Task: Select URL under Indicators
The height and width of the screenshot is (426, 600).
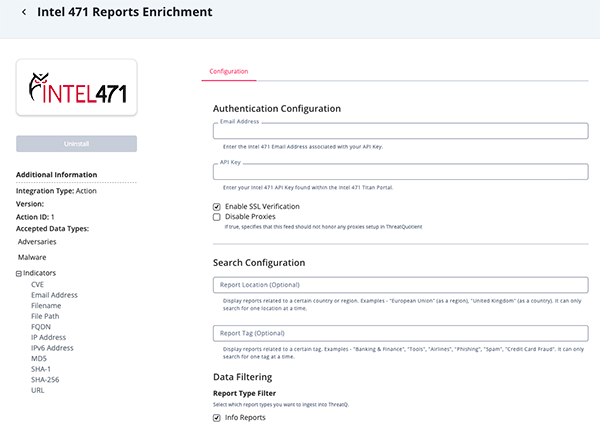Action: pos(38,390)
